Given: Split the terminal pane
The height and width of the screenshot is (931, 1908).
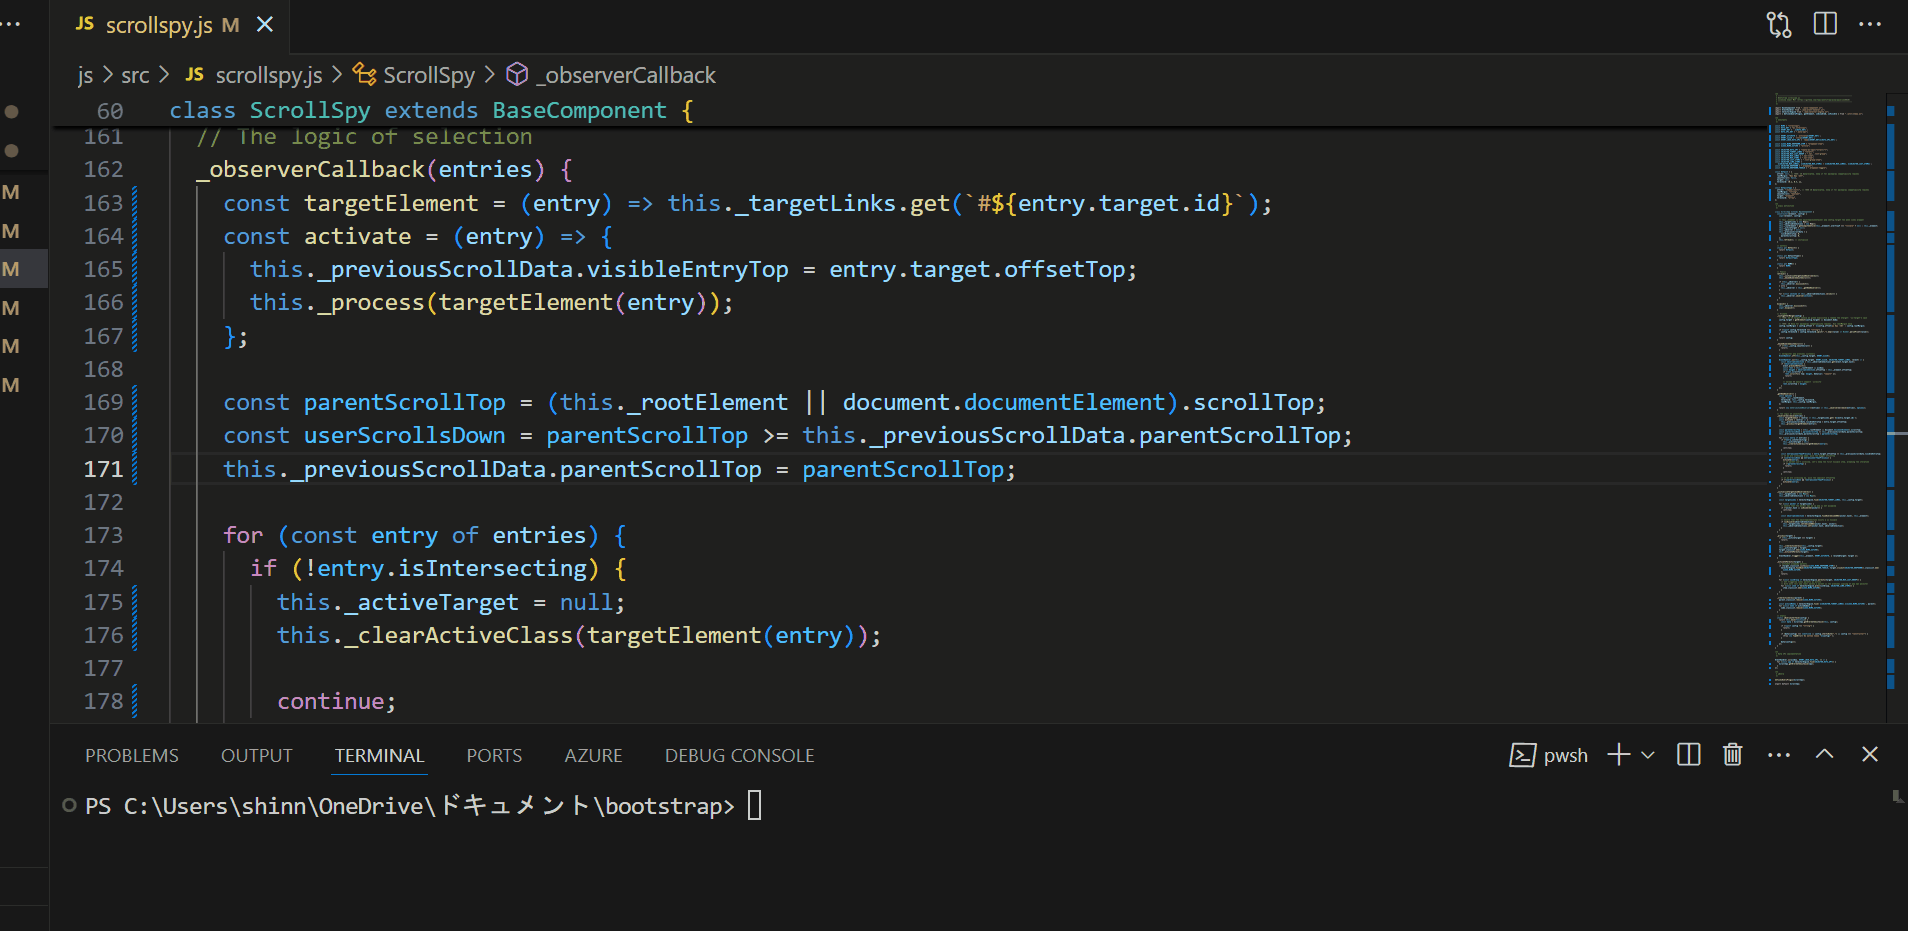Looking at the screenshot, I should 1688,755.
